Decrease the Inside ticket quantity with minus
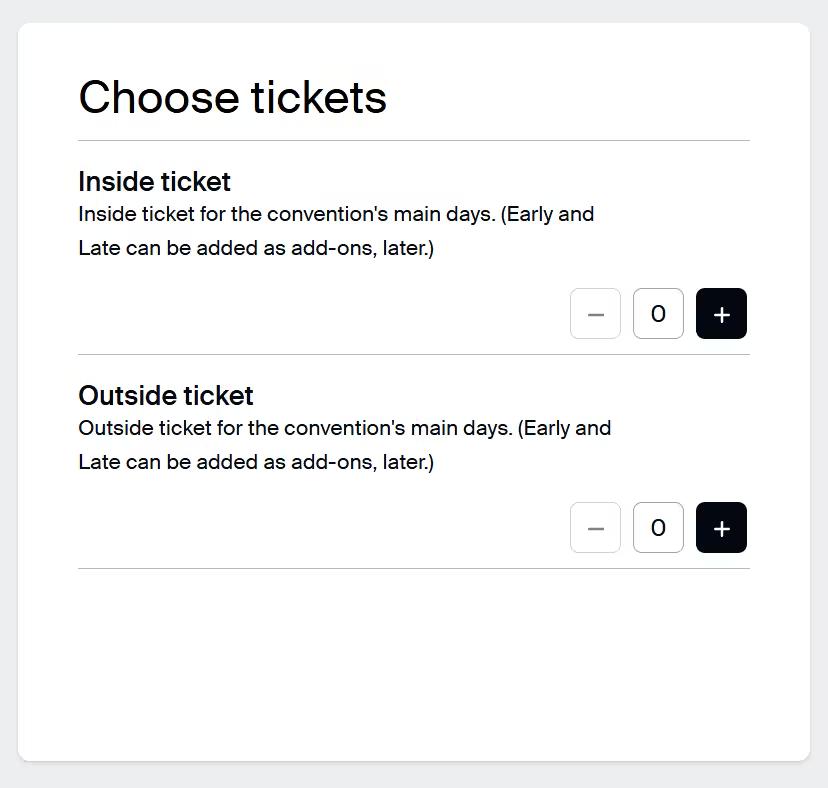 coord(595,314)
